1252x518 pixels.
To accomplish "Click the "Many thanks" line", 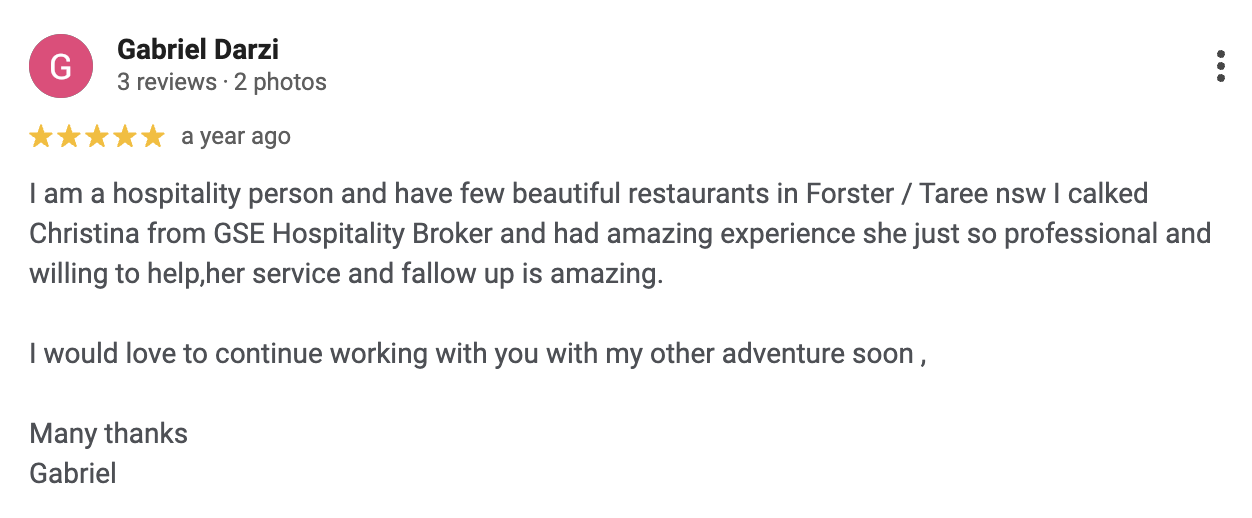I will (x=109, y=433).
